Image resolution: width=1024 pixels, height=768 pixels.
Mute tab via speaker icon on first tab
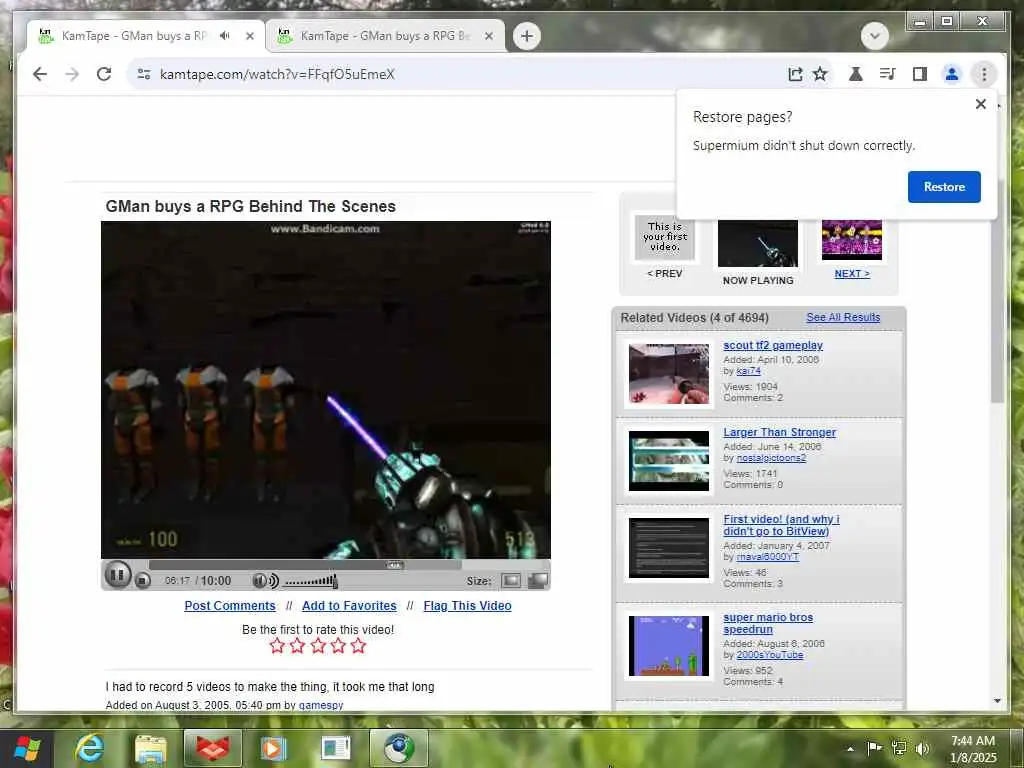[x=225, y=36]
